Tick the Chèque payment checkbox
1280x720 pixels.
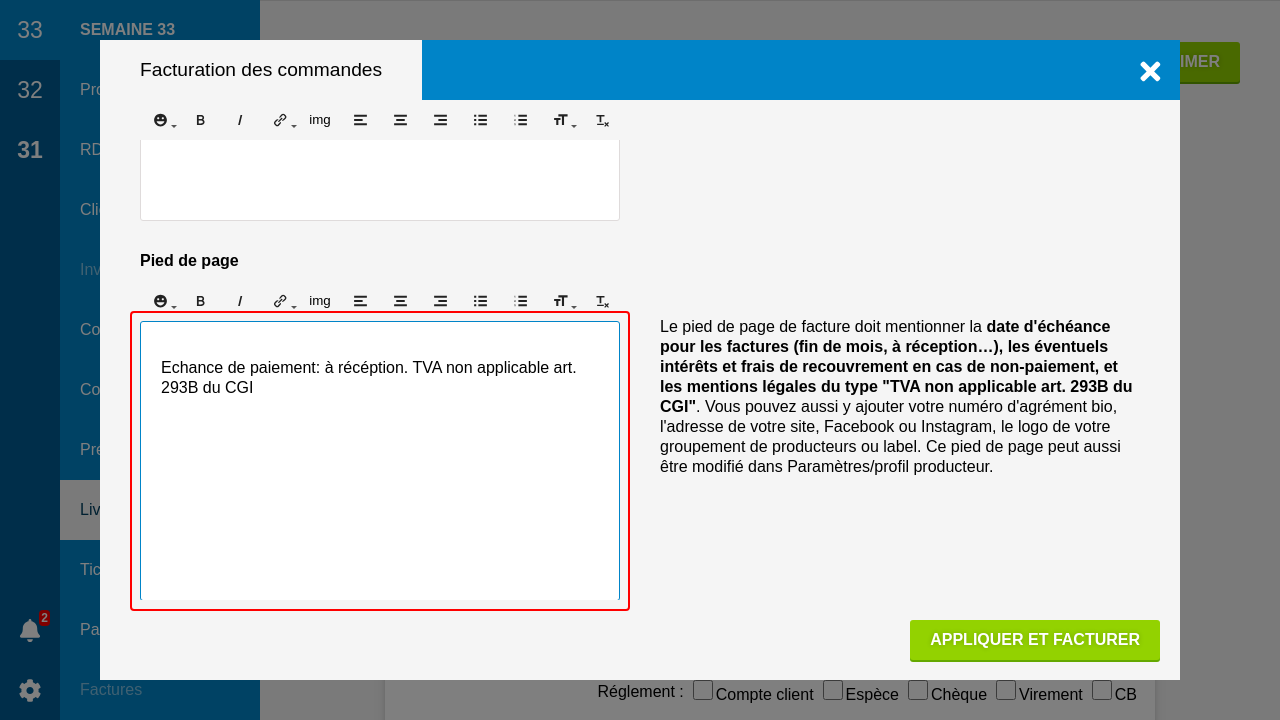(x=918, y=690)
